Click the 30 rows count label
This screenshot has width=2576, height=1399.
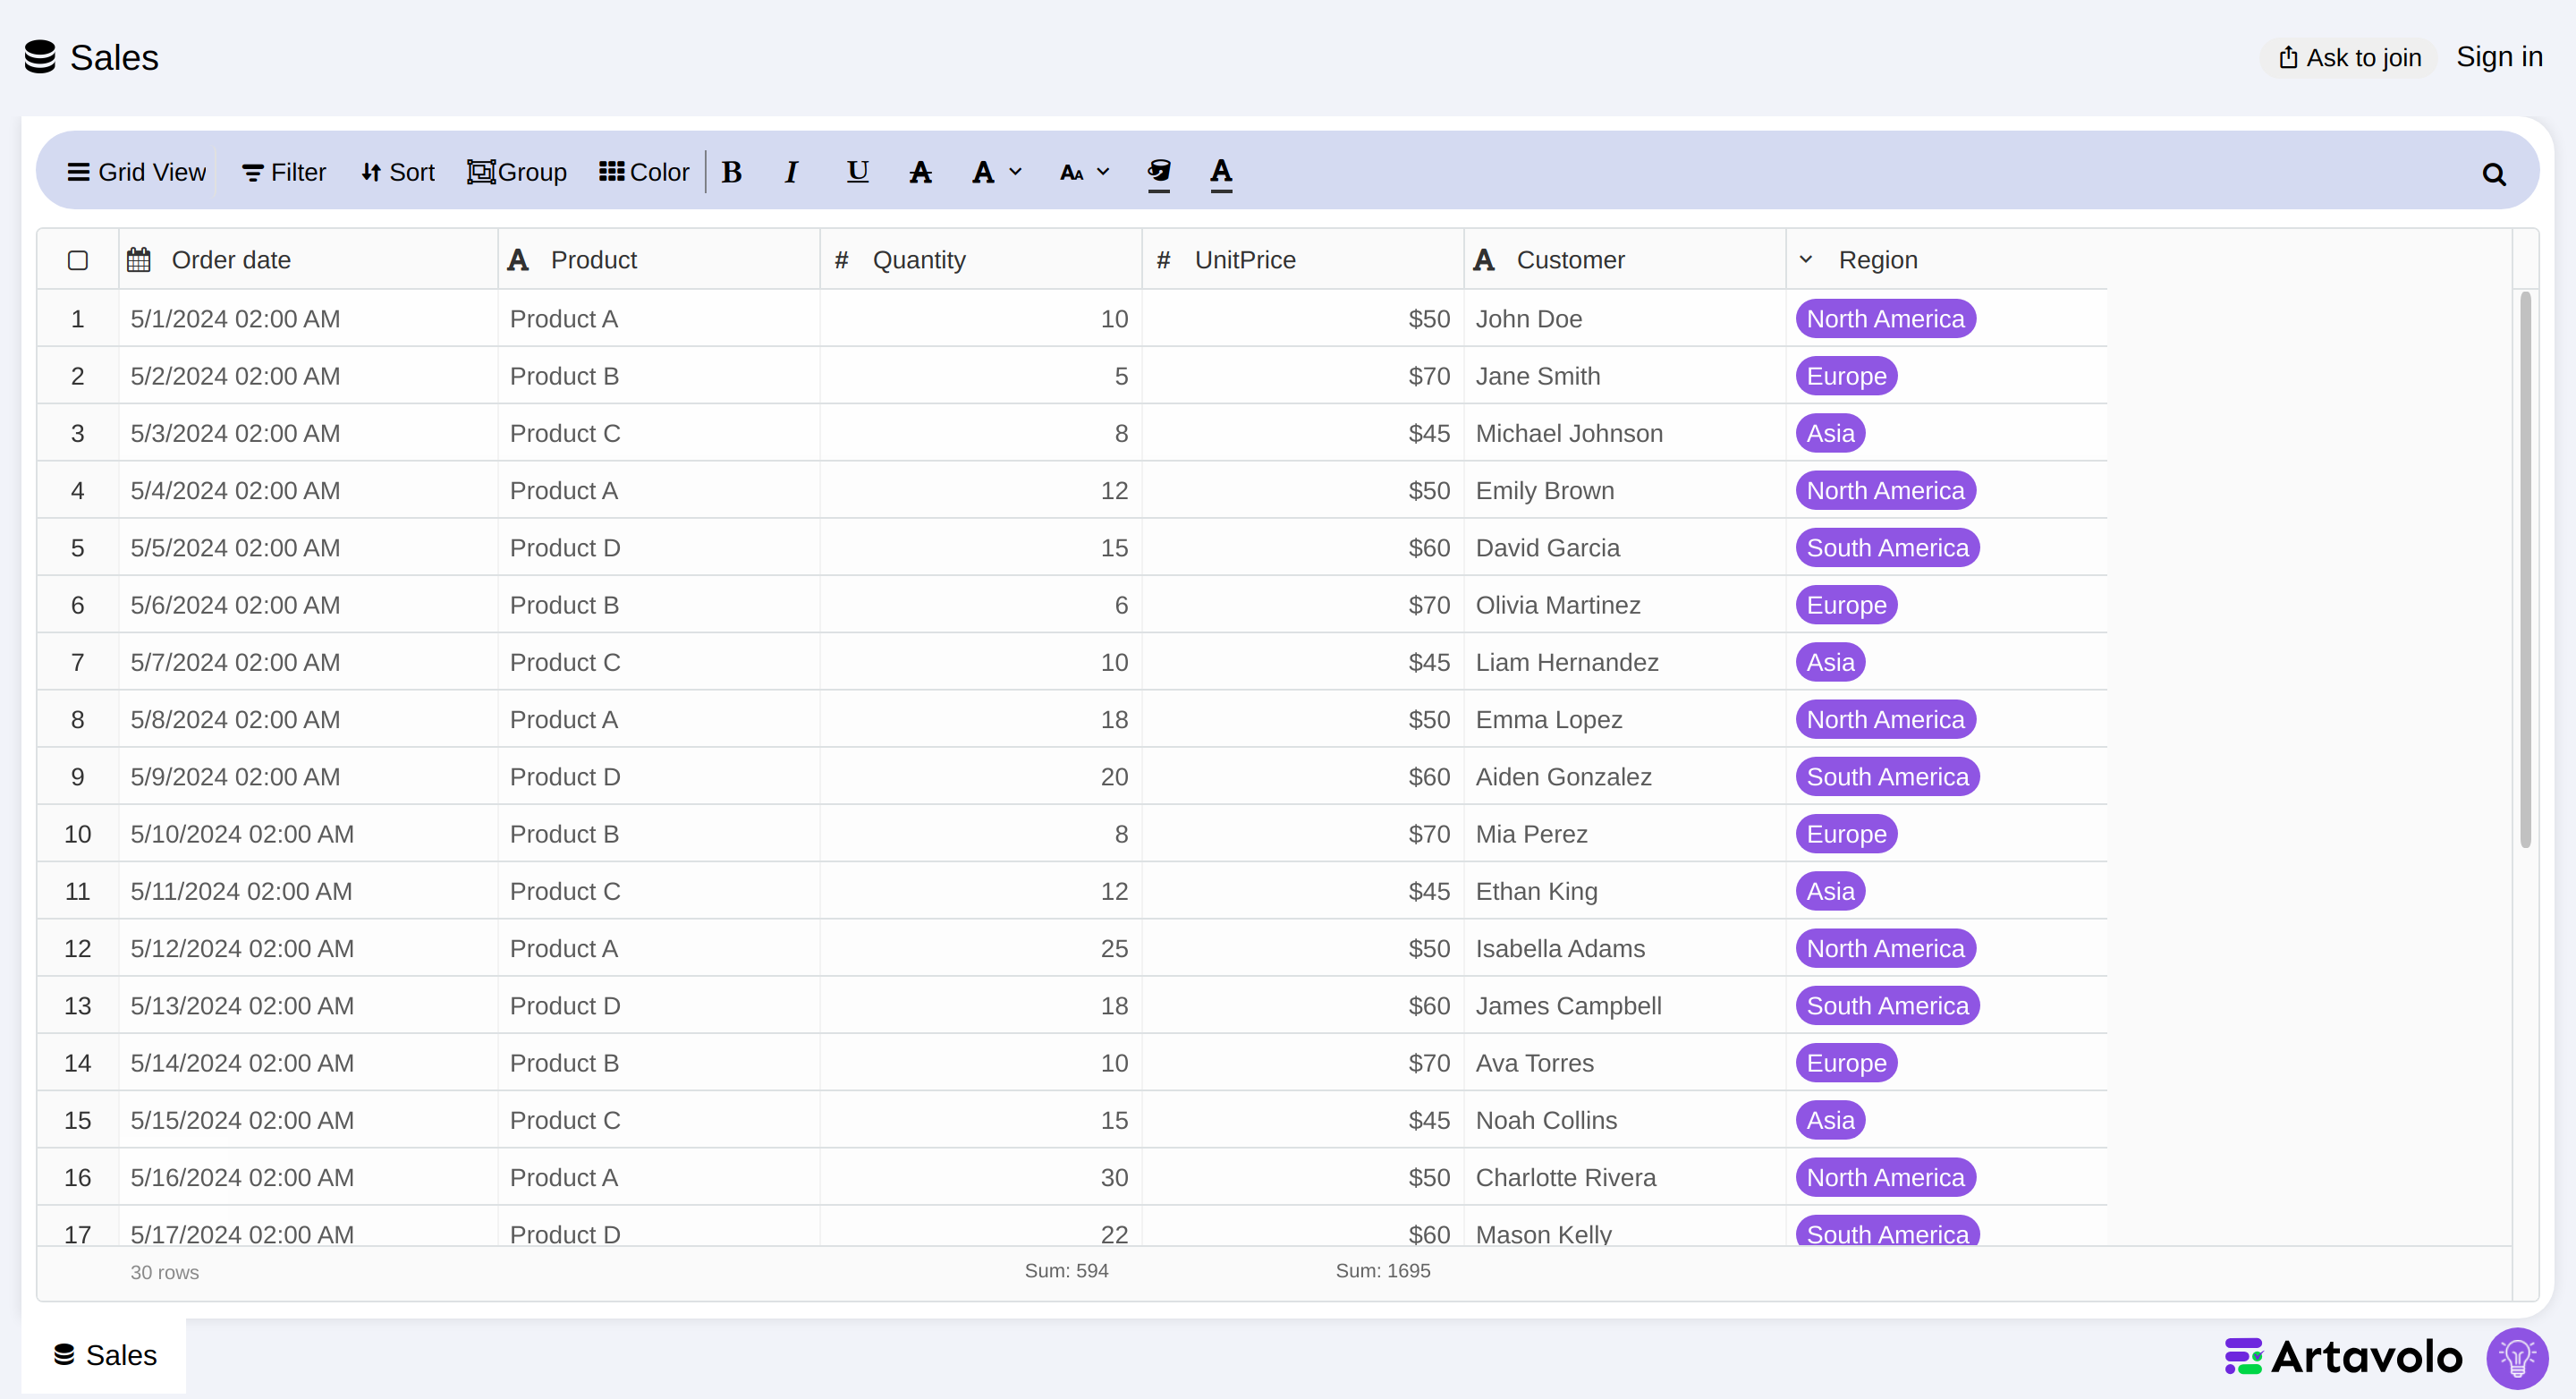tap(164, 1272)
